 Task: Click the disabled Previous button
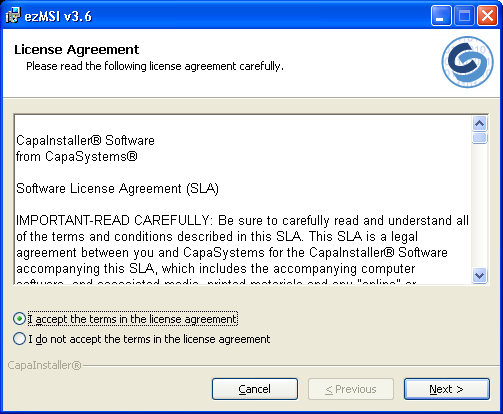tap(351, 389)
